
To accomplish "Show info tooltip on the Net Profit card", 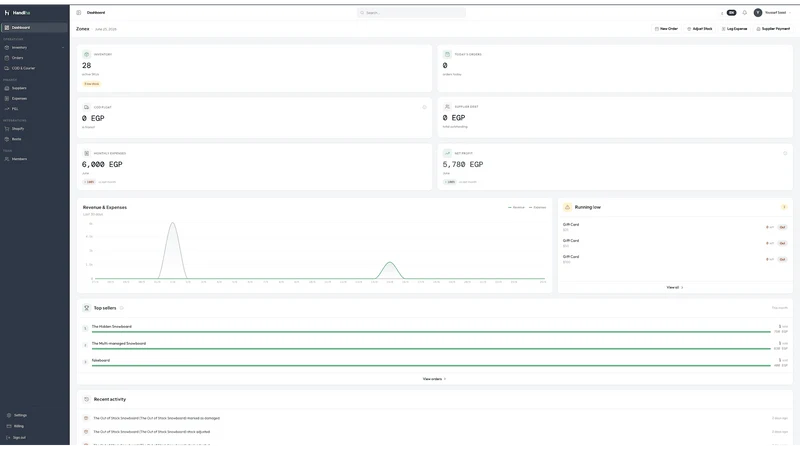I will 785,153.
